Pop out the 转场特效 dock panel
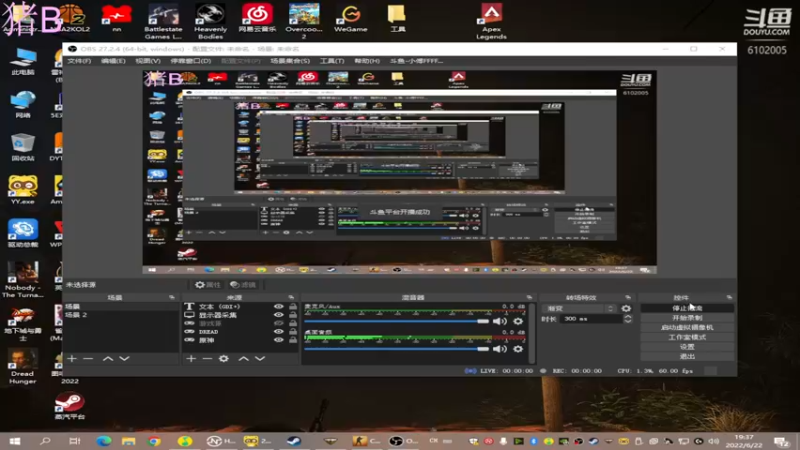Screen dimensions: 800x450 (628, 297)
